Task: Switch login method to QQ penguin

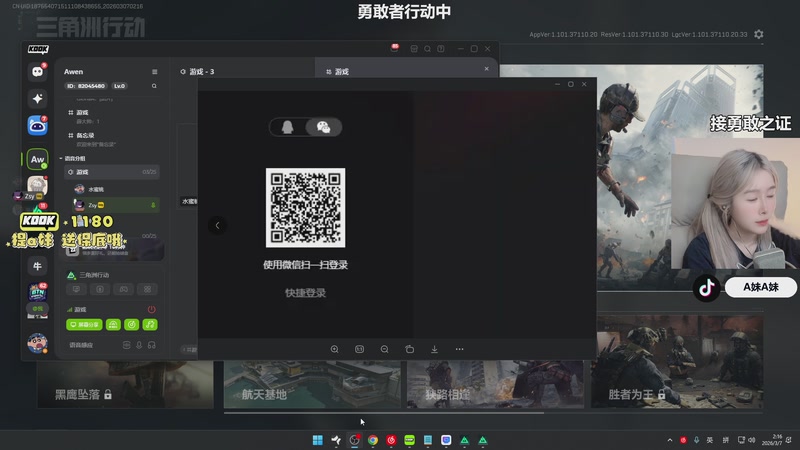Action: (x=288, y=127)
